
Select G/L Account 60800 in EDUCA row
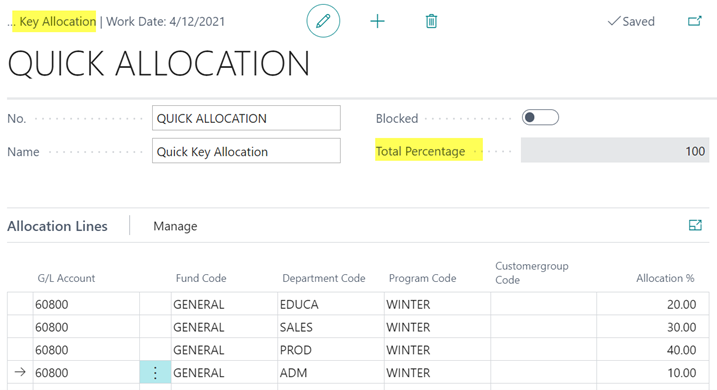(86, 304)
